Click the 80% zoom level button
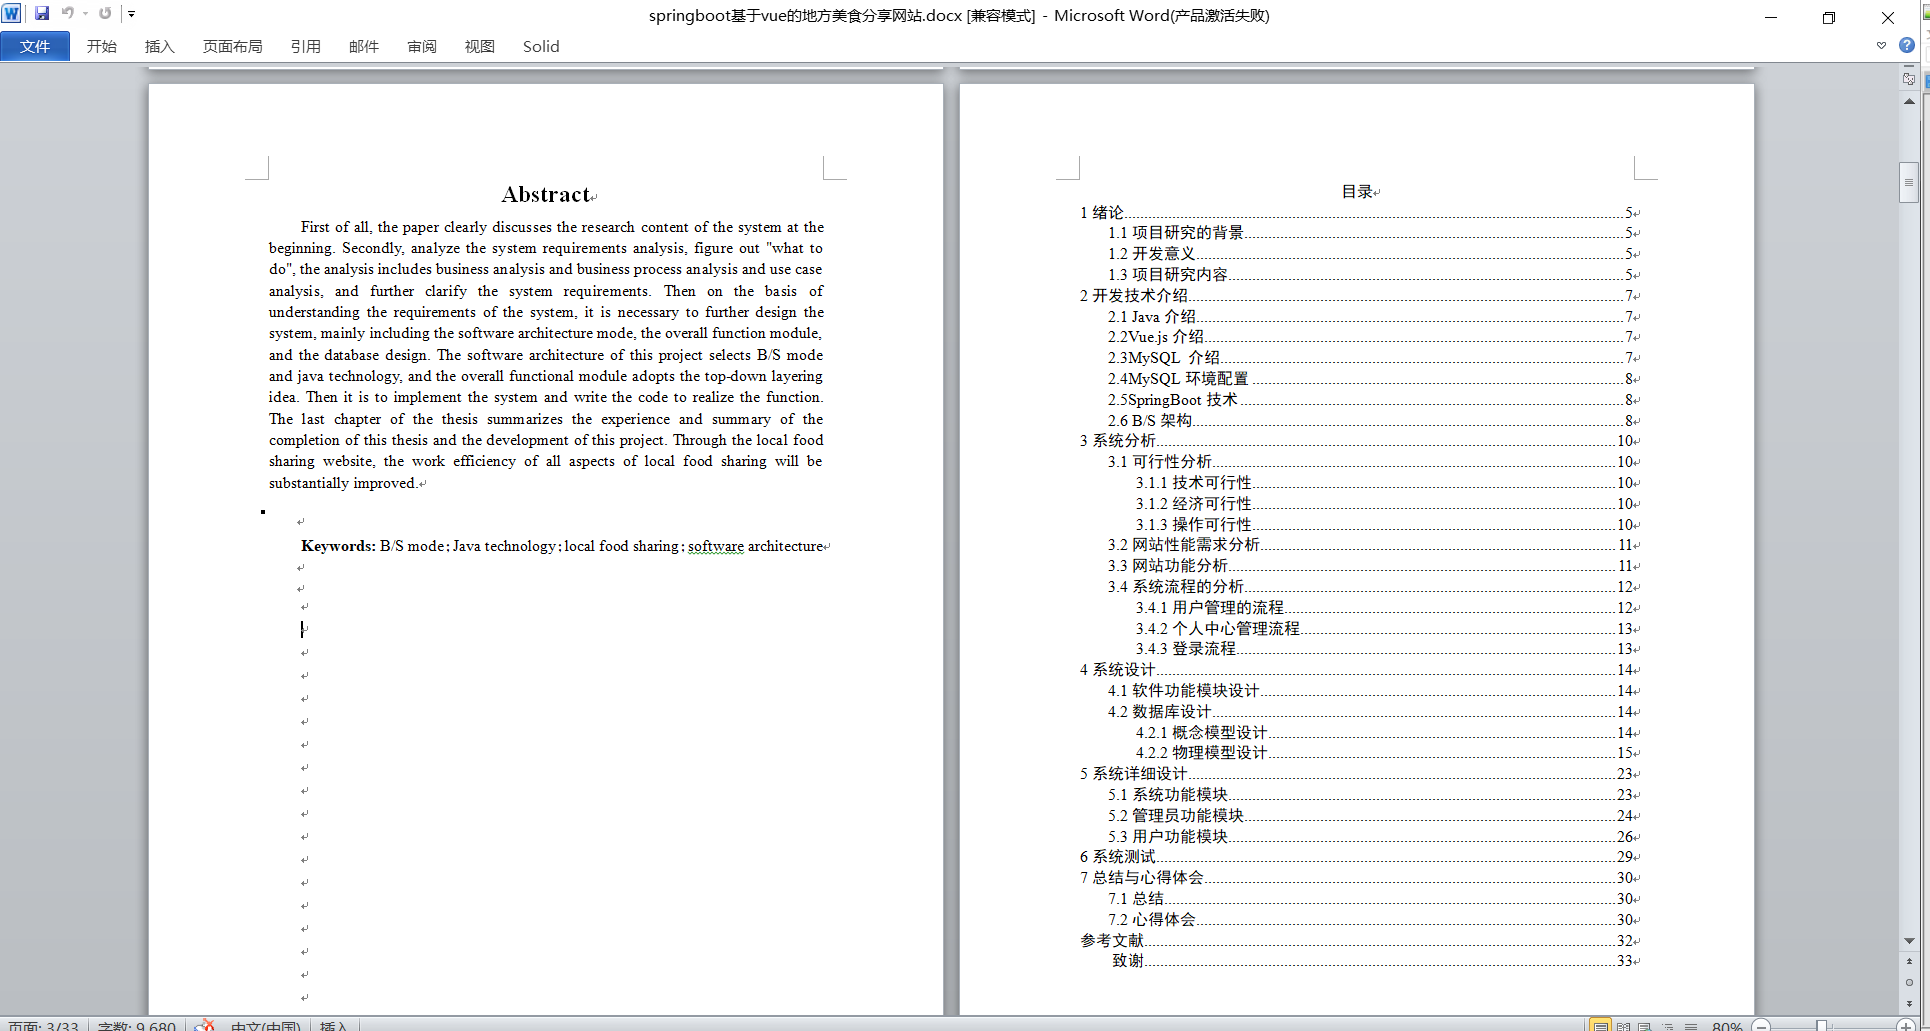 [1727, 1025]
